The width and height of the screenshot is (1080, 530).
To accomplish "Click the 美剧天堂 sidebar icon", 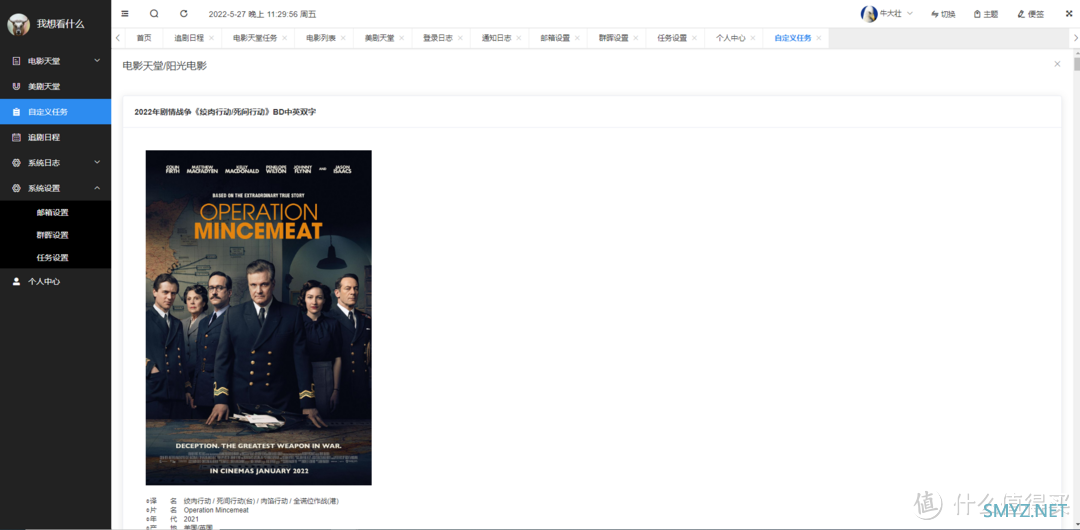I will pyautogui.click(x=17, y=87).
